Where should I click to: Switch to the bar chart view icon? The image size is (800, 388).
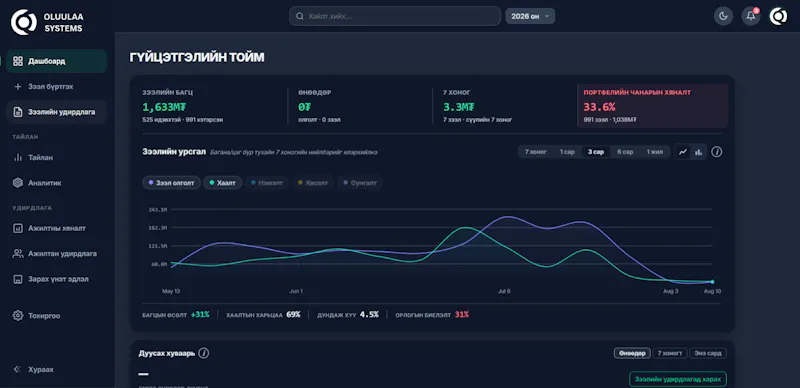point(698,152)
